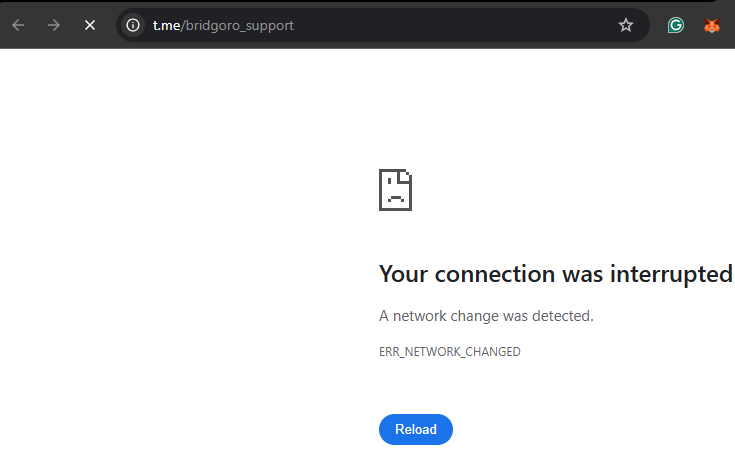The width and height of the screenshot is (735, 464).
Task: Open the MetaMask fox extension
Action: [x=712, y=25]
